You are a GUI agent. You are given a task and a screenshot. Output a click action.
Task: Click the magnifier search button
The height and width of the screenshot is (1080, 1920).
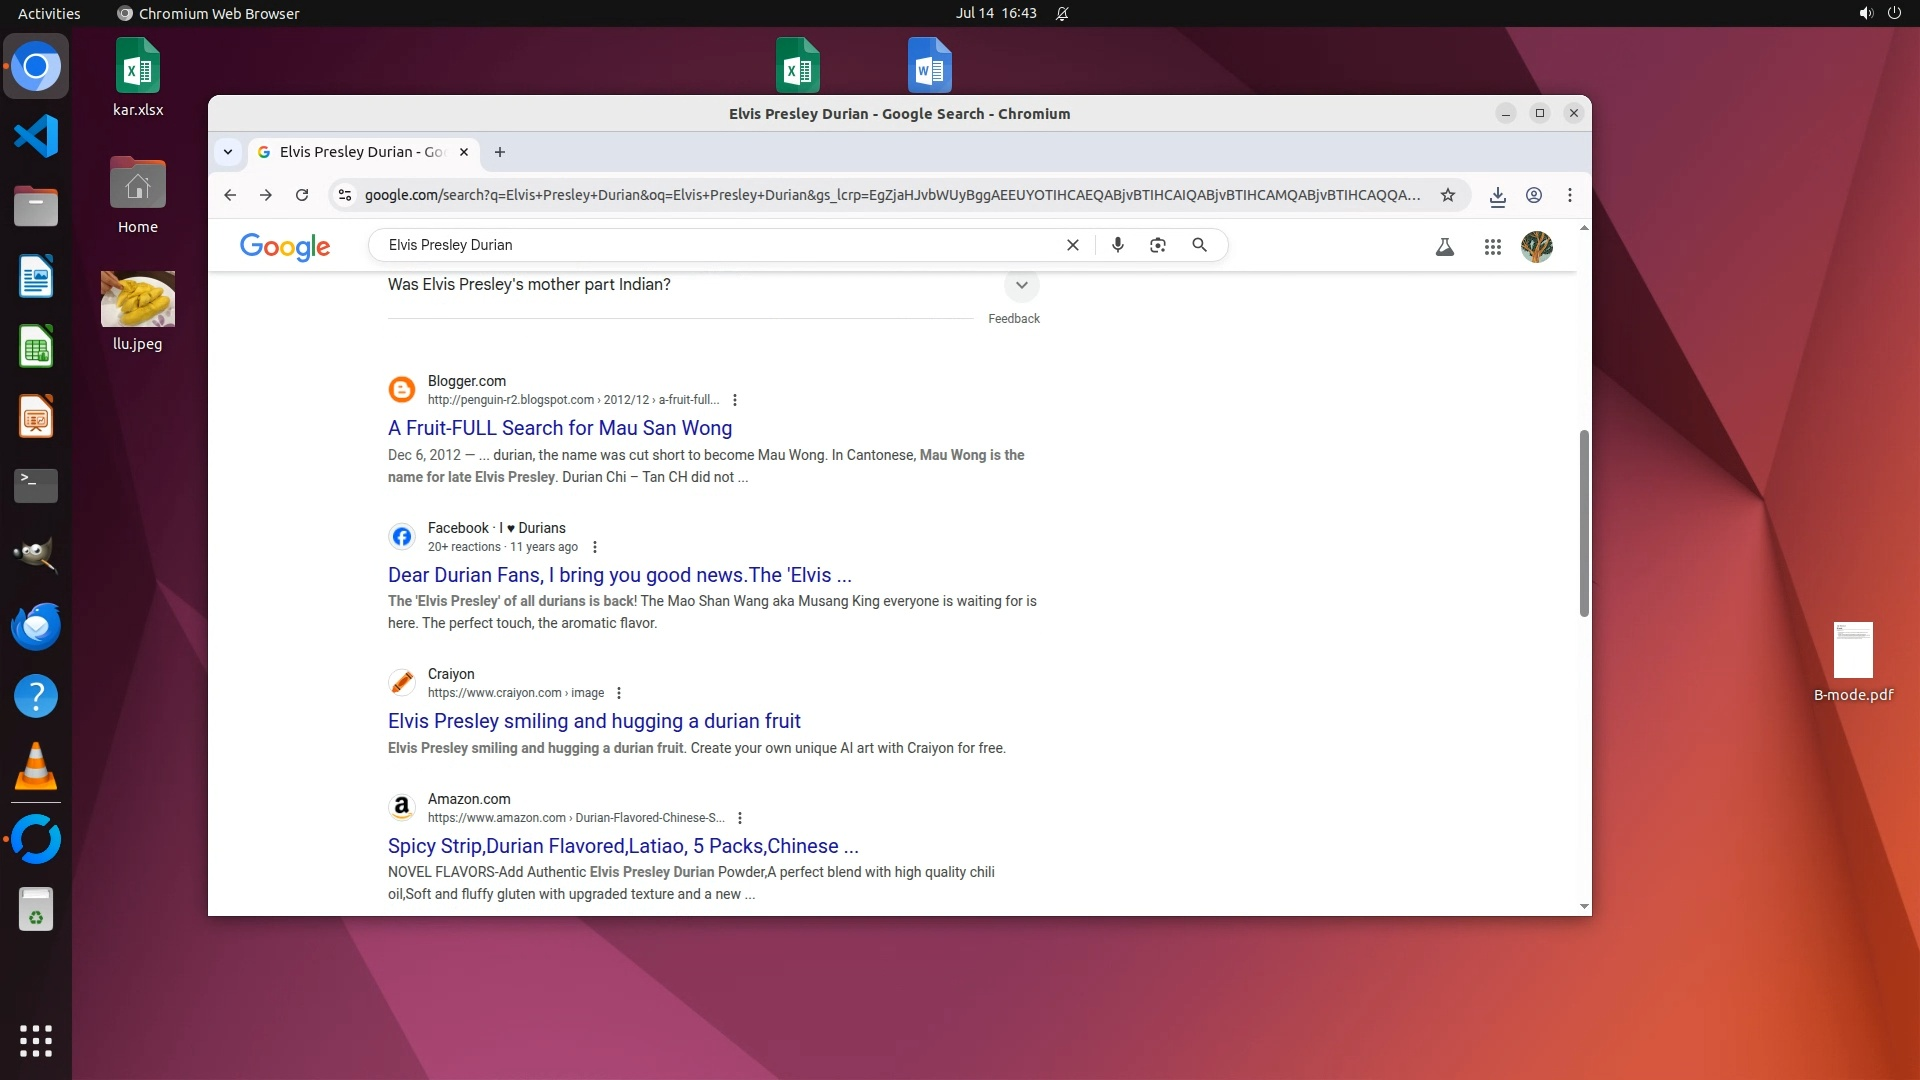[x=1199, y=245]
